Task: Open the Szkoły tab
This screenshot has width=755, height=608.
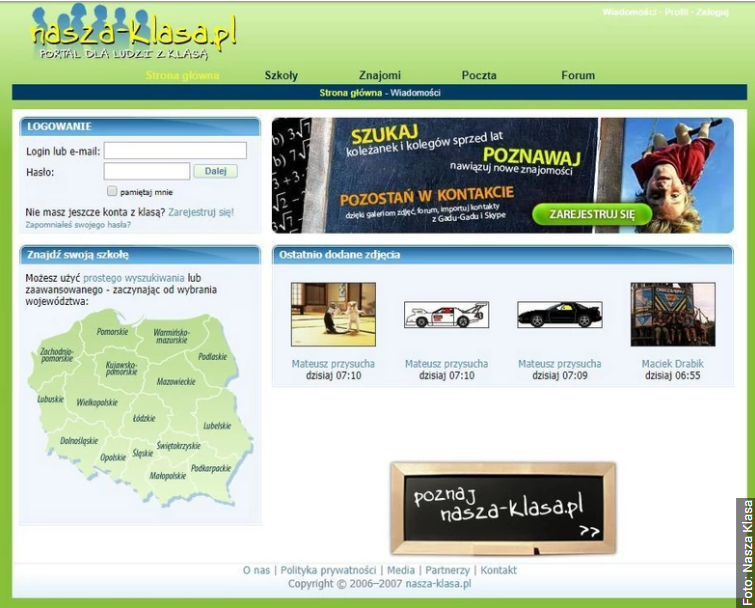Action: tap(281, 75)
